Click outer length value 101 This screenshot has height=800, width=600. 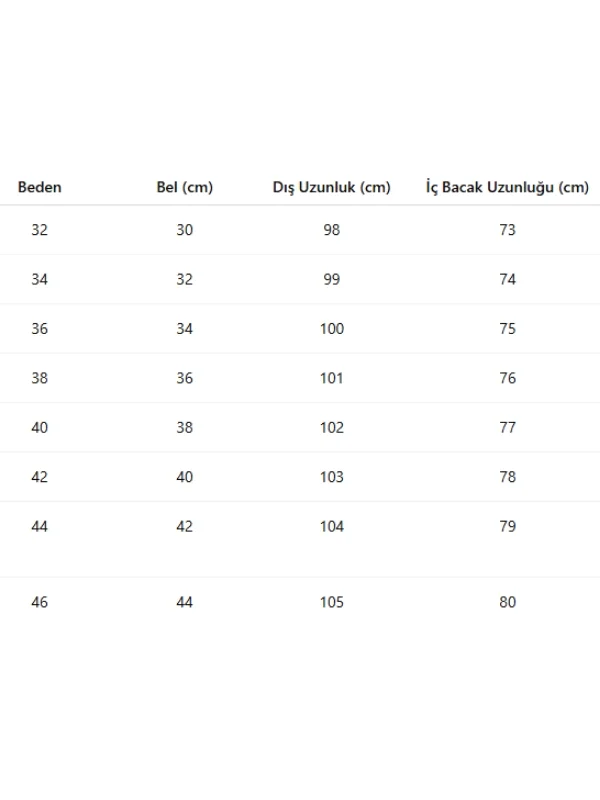(x=332, y=378)
